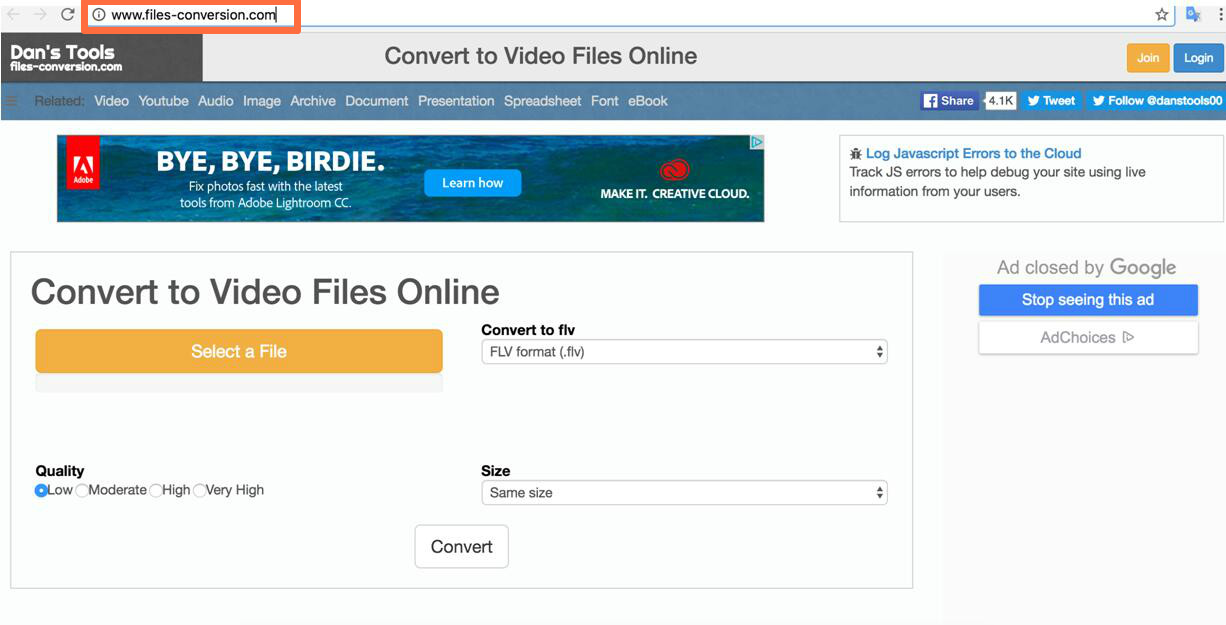Click the AdChoices icon on banner ad
The width and height of the screenshot is (1226, 625).
[757, 142]
